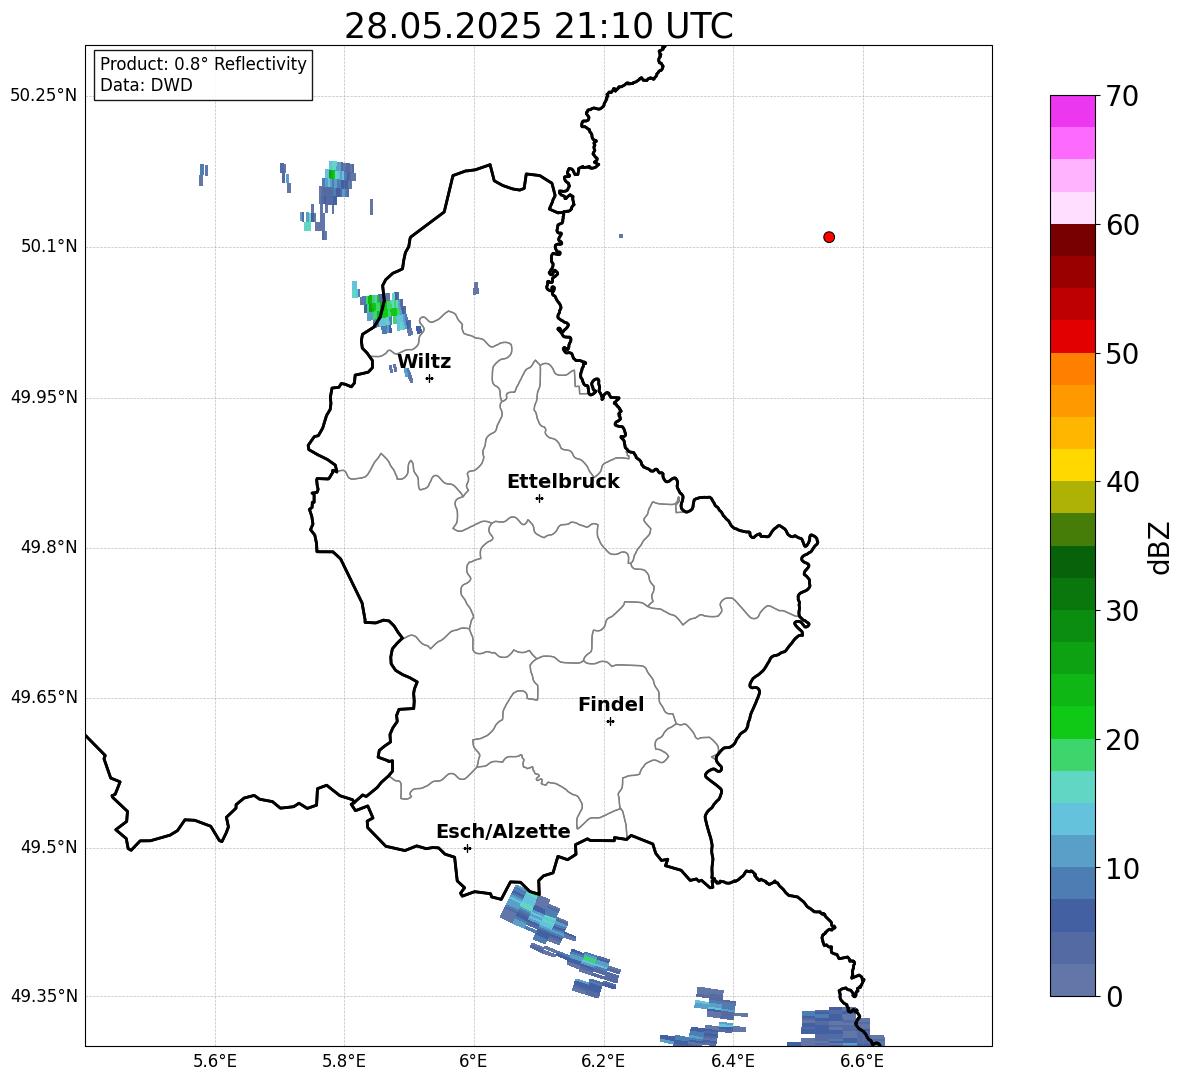Viewport: 1184px width, 1081px height.
Task: Click the 6.6°E longitude label
Action: pyautogui.click(x=862, y=1061)
